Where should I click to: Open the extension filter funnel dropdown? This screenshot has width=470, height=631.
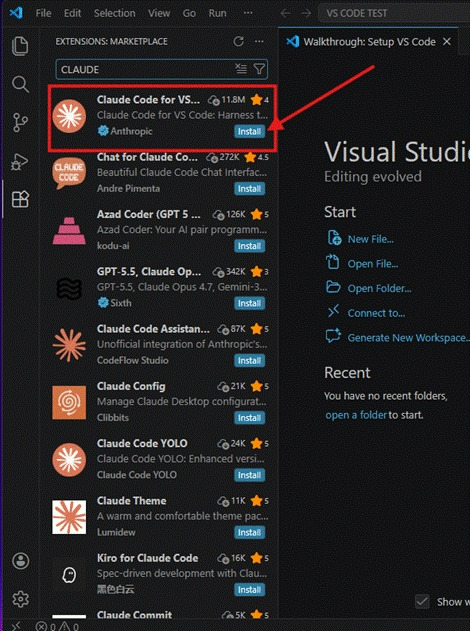pos(259,69)
